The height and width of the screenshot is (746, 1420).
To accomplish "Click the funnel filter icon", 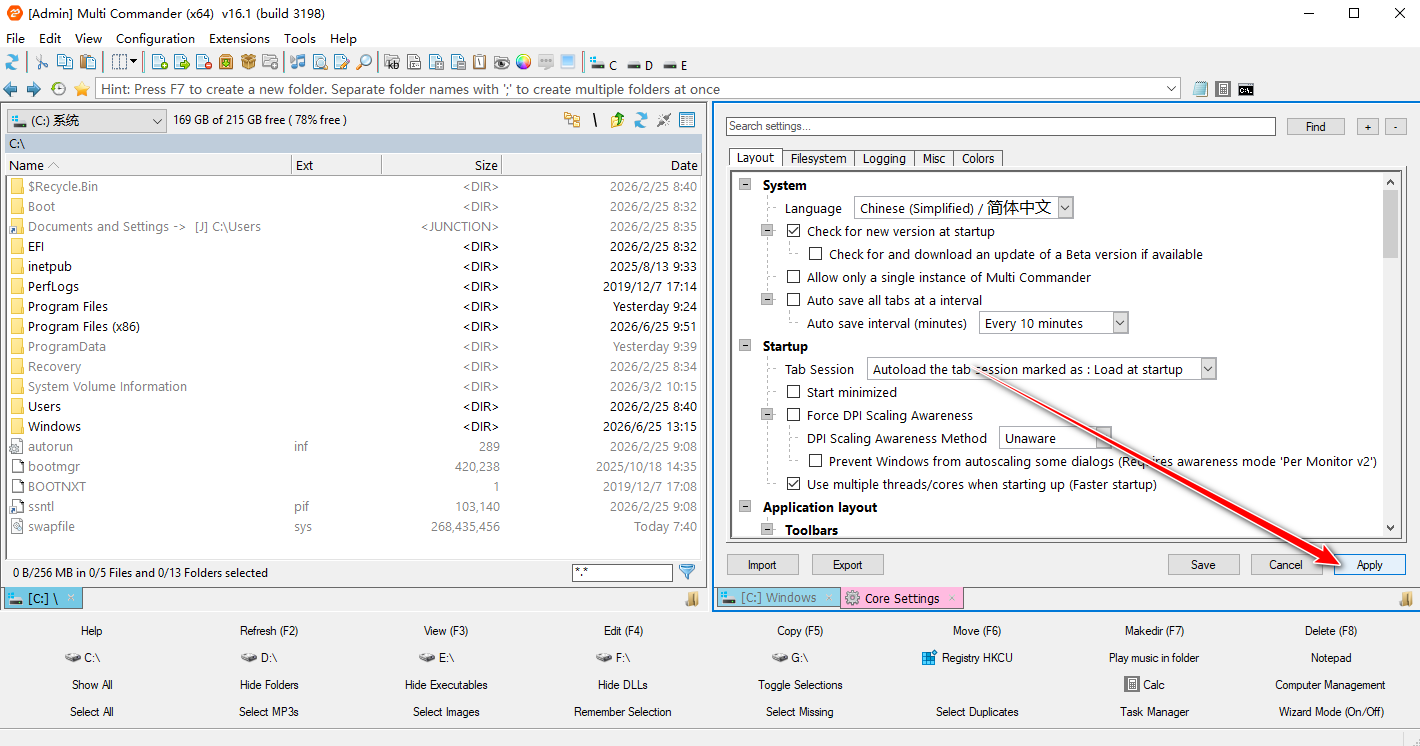I will click(687, 572).
